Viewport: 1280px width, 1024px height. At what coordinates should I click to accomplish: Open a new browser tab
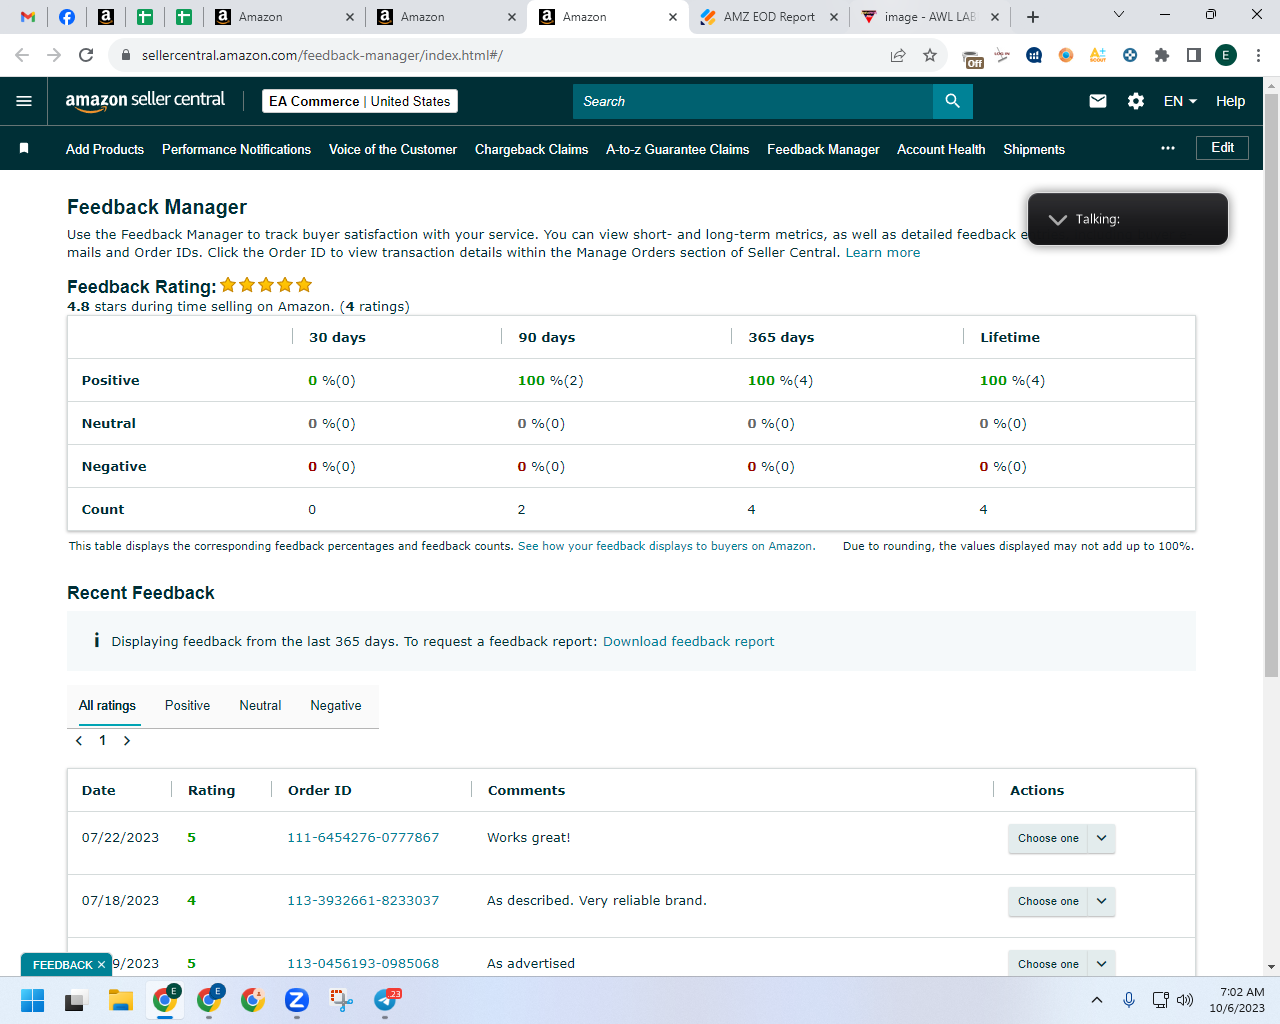coord(1033,17)
